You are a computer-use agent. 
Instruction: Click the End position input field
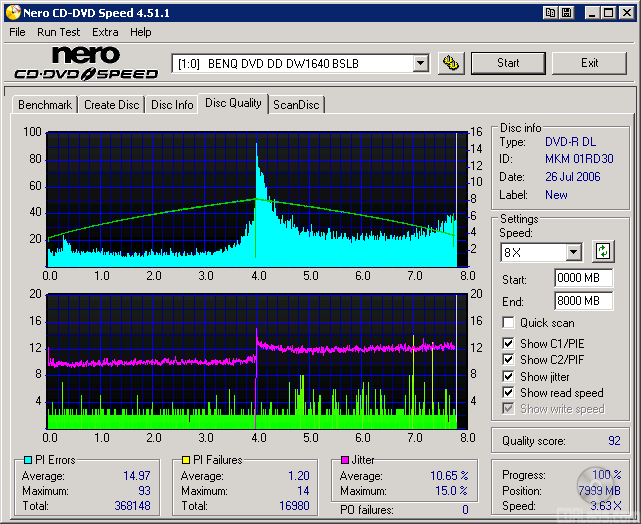pyautogui.click(x=583, y=301)
